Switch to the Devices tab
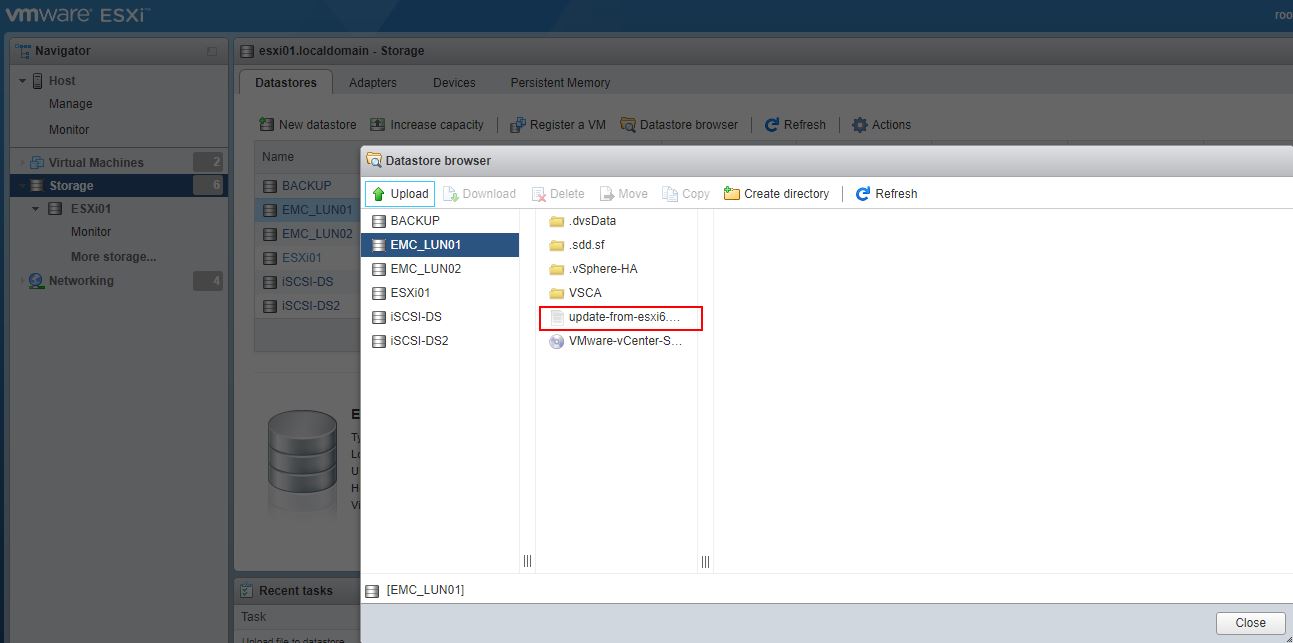 tap(454, 83)
